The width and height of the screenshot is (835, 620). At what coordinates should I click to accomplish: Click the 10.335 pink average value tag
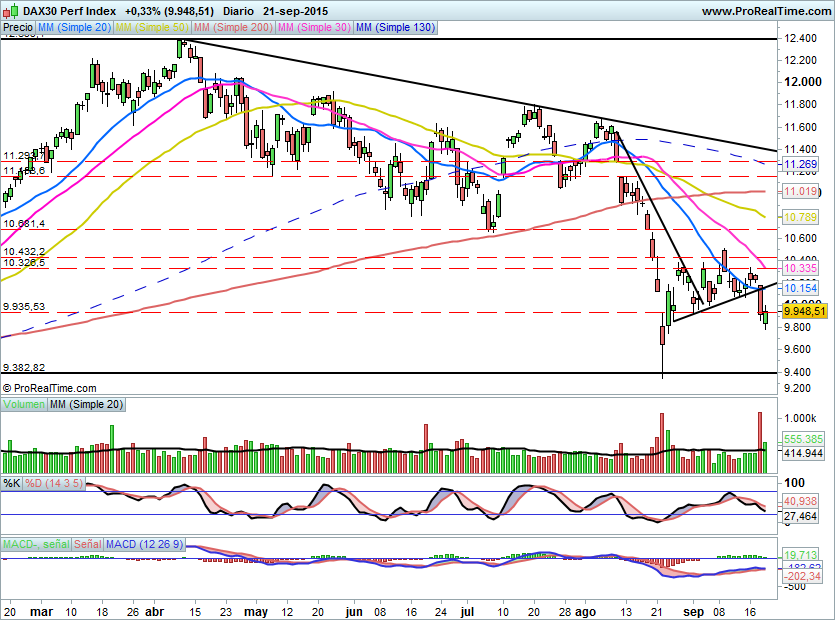point(800,268)
